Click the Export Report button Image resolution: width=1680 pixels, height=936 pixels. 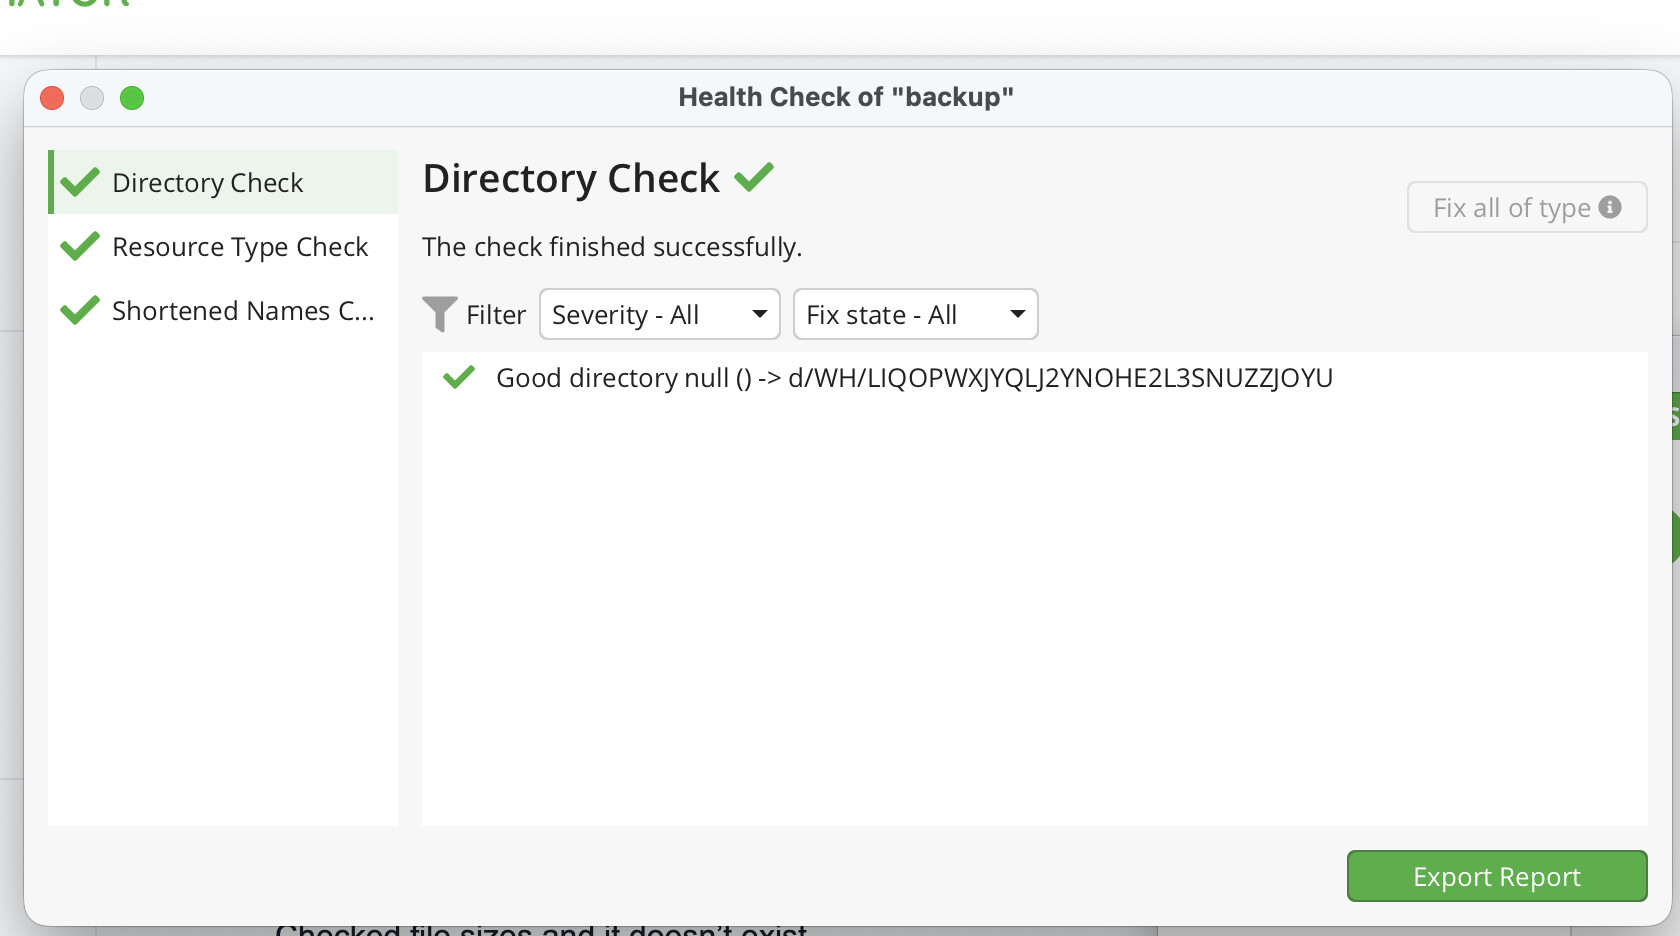pyautogui.click(x=1496, y=876)
